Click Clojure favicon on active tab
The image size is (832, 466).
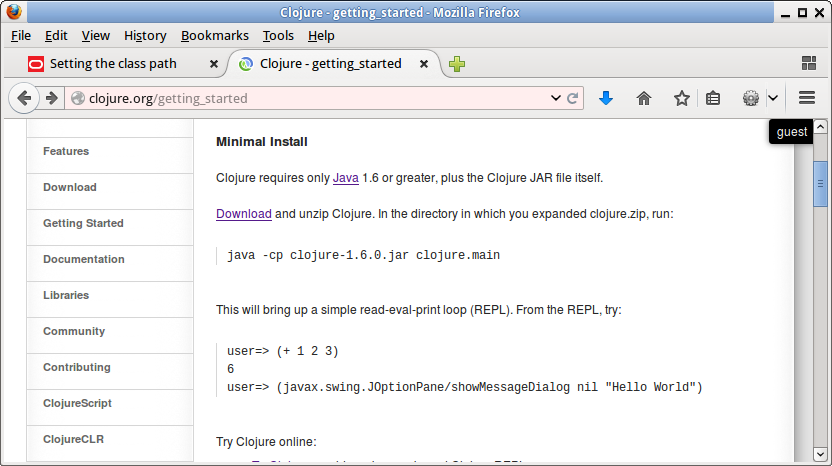(x=246, y=64)
